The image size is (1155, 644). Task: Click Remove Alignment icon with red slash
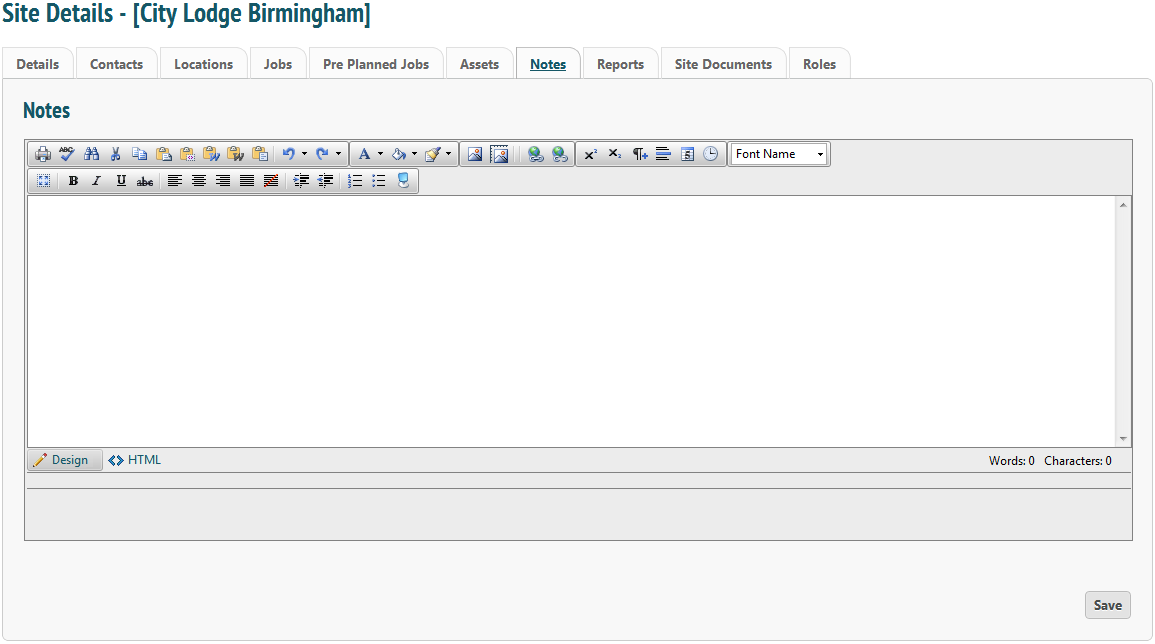271,181
